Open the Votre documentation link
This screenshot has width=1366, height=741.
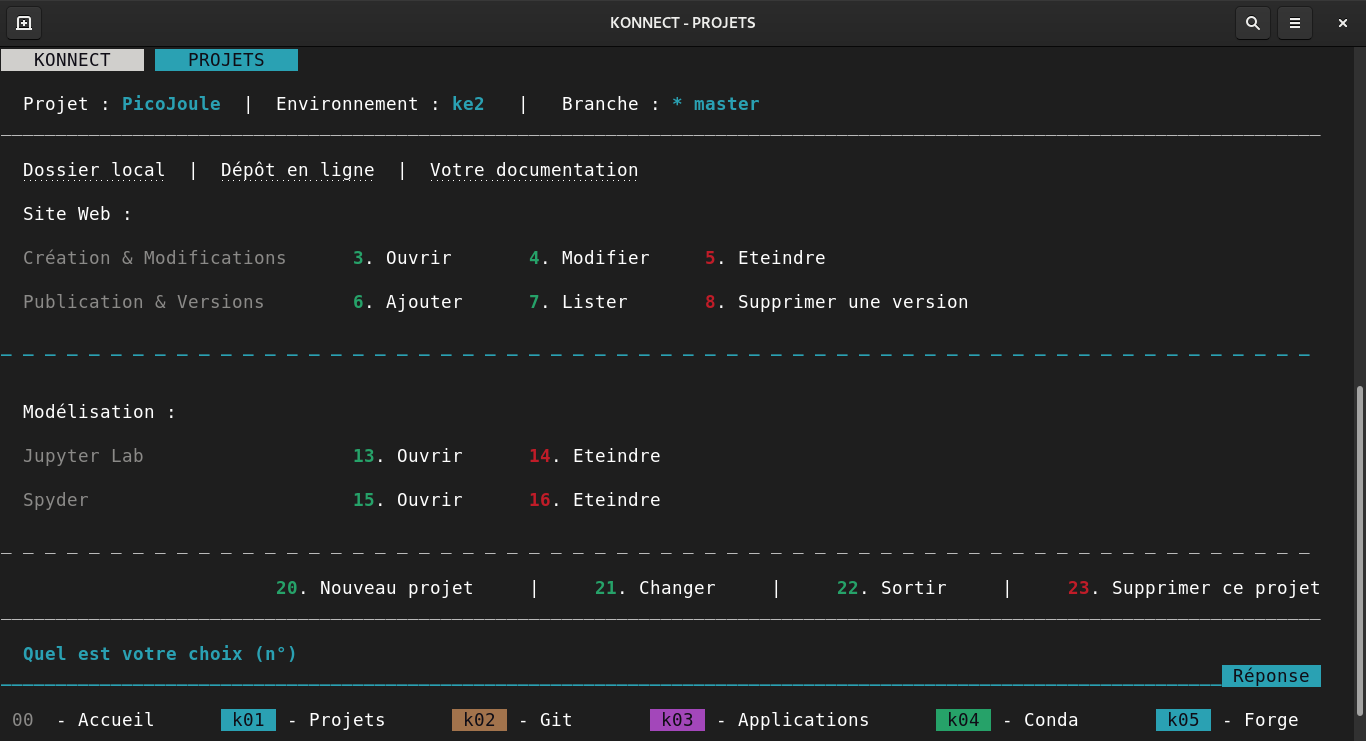click(x=534, y=170)
